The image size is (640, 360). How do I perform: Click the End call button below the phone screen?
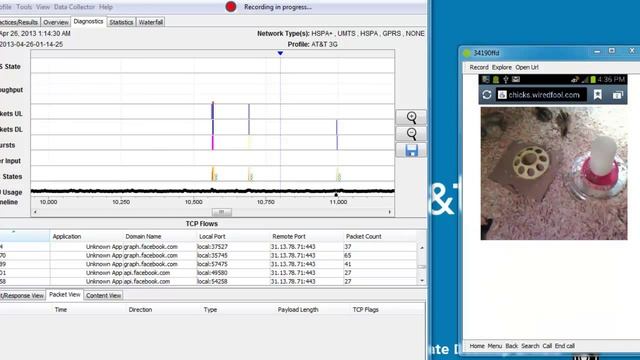point(564,346)
